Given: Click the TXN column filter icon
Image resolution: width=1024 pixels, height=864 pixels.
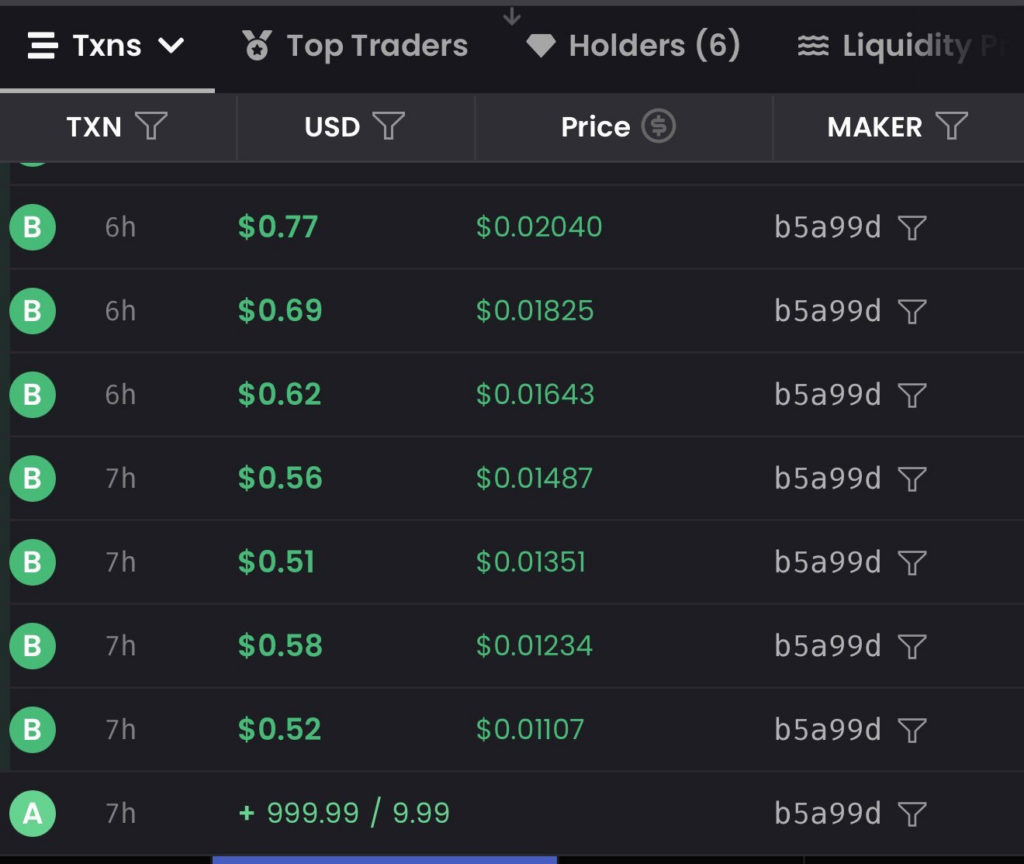Looking at the screenshot, I should pos(151,126).
